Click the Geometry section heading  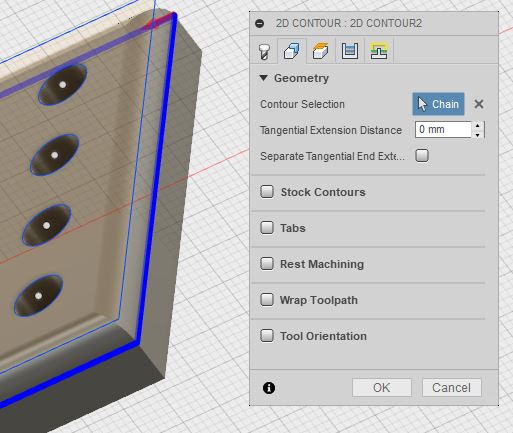(301, 78)
